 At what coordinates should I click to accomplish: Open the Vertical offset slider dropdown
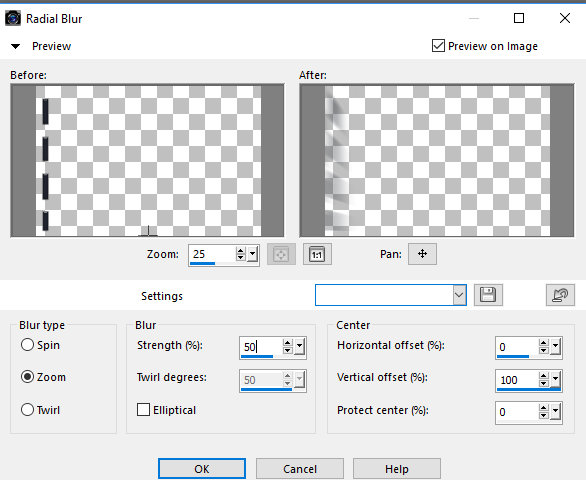click(555, 380)
